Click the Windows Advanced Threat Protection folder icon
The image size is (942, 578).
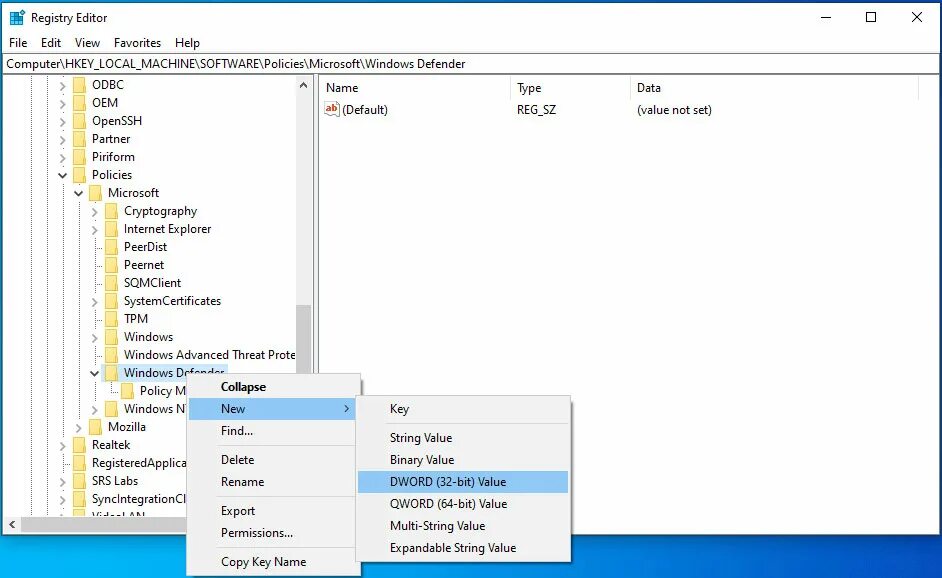[x=111, y=355]
